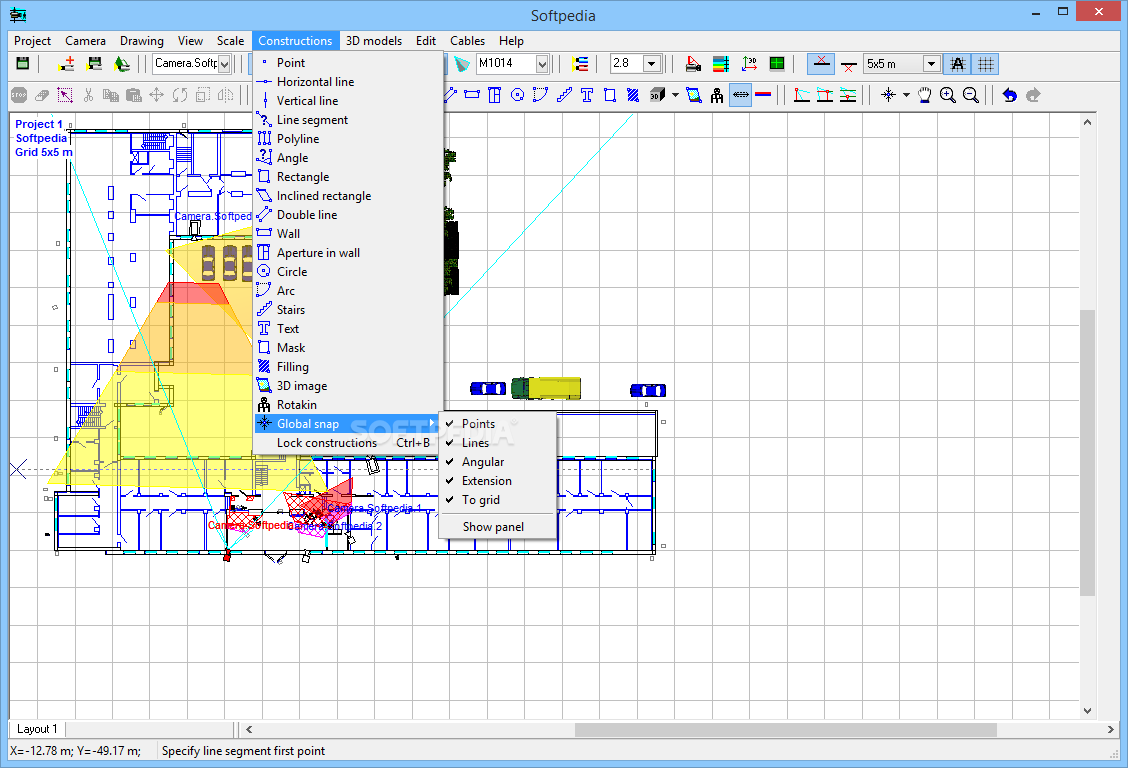Image resolution: width=1128 pixels, height=768 pixels.
Task: Open the Scale menu
Action: click(231, 41)
